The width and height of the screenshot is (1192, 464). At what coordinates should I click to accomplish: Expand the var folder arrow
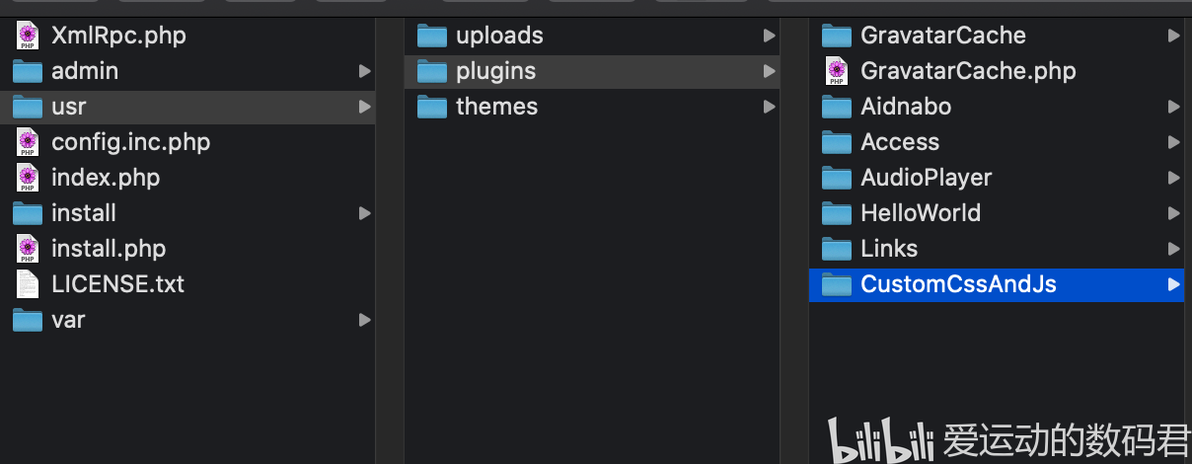tap(365, 320)
